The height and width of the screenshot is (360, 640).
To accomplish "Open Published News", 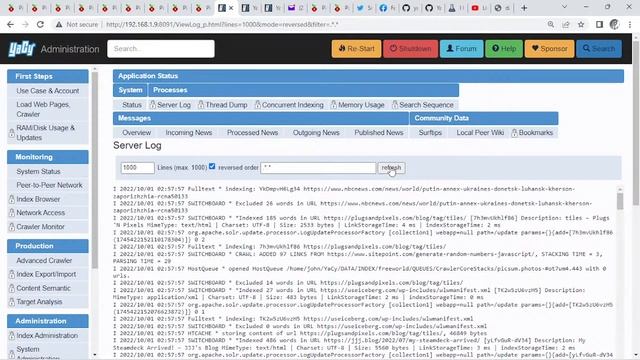I will tap(379, 133).
